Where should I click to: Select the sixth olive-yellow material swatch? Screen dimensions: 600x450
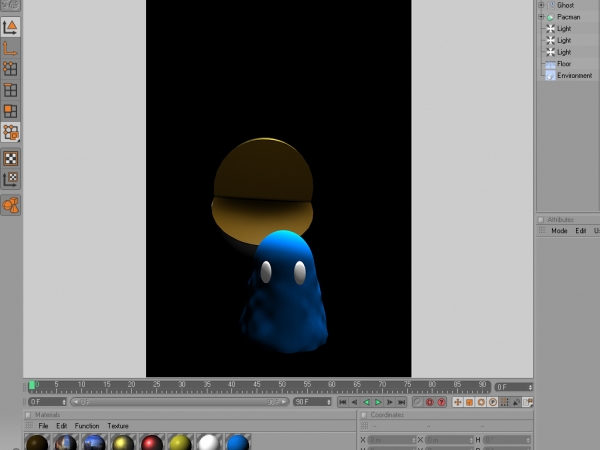click(181, 442)
